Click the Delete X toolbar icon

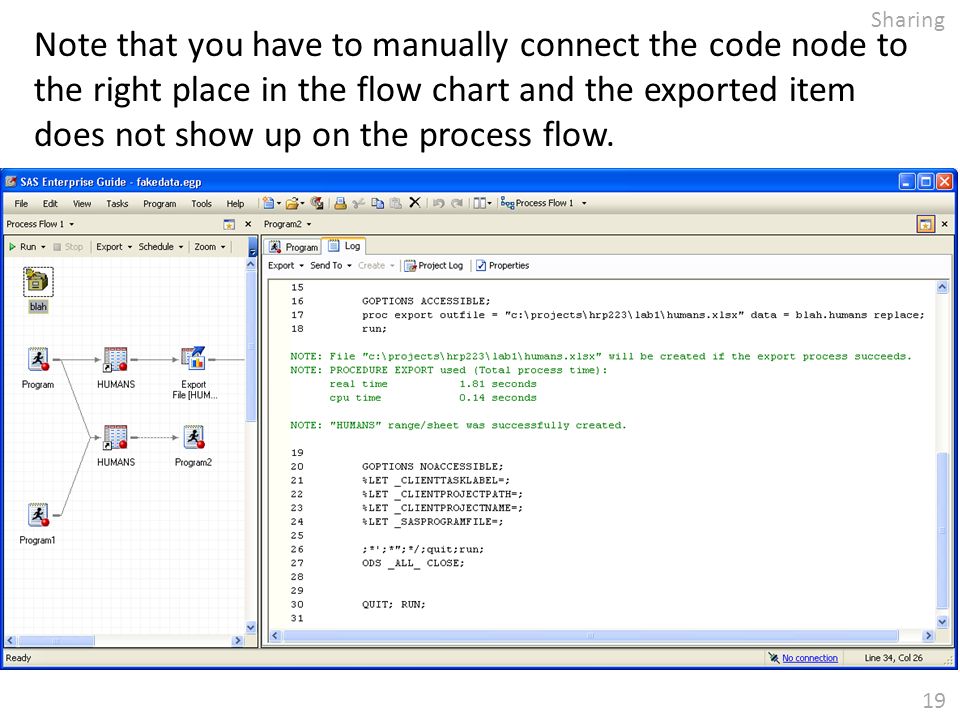(x=414, y=202)
